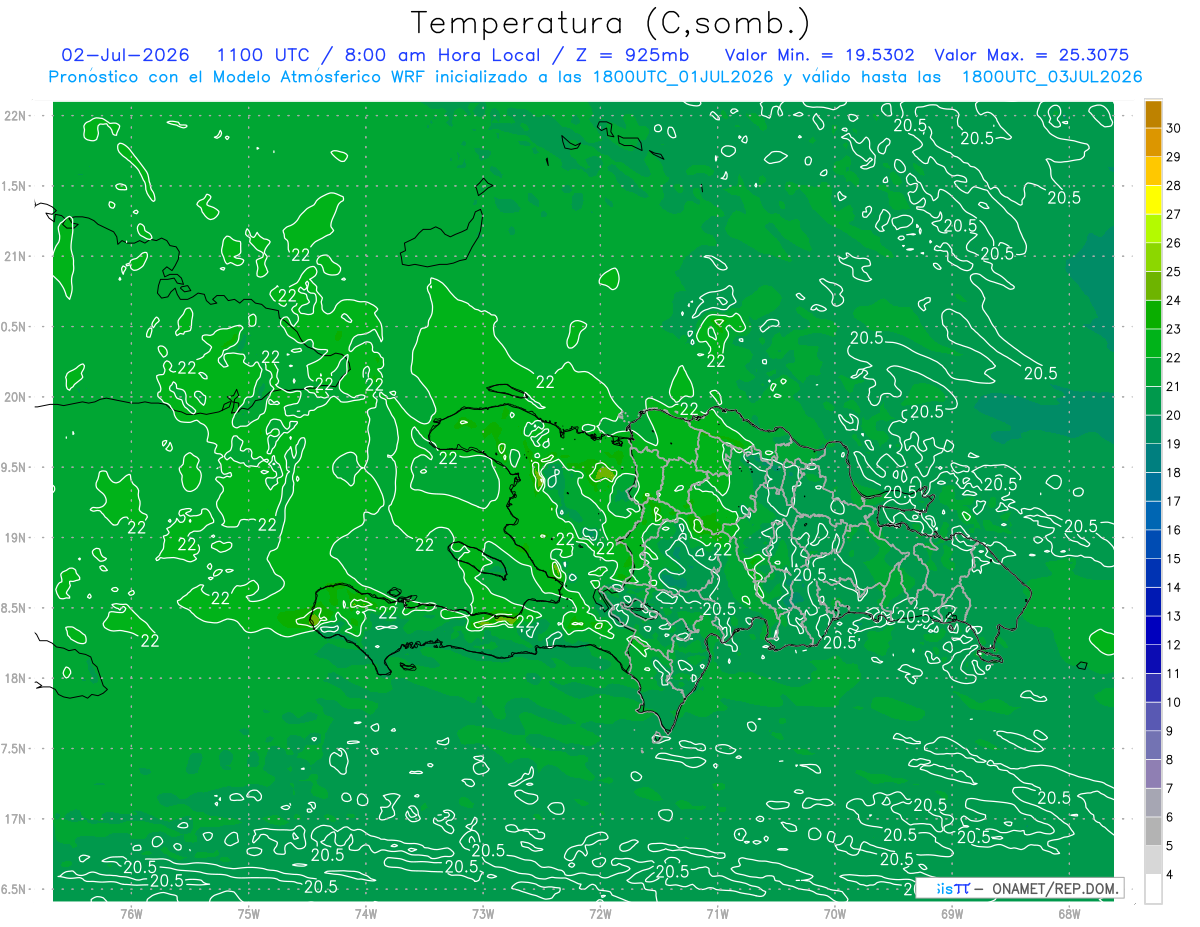Image resolution: width=1200 pixels, height=927 pixels.
Task: Click the "73W" longitude axis label
Action: point(483,912)
